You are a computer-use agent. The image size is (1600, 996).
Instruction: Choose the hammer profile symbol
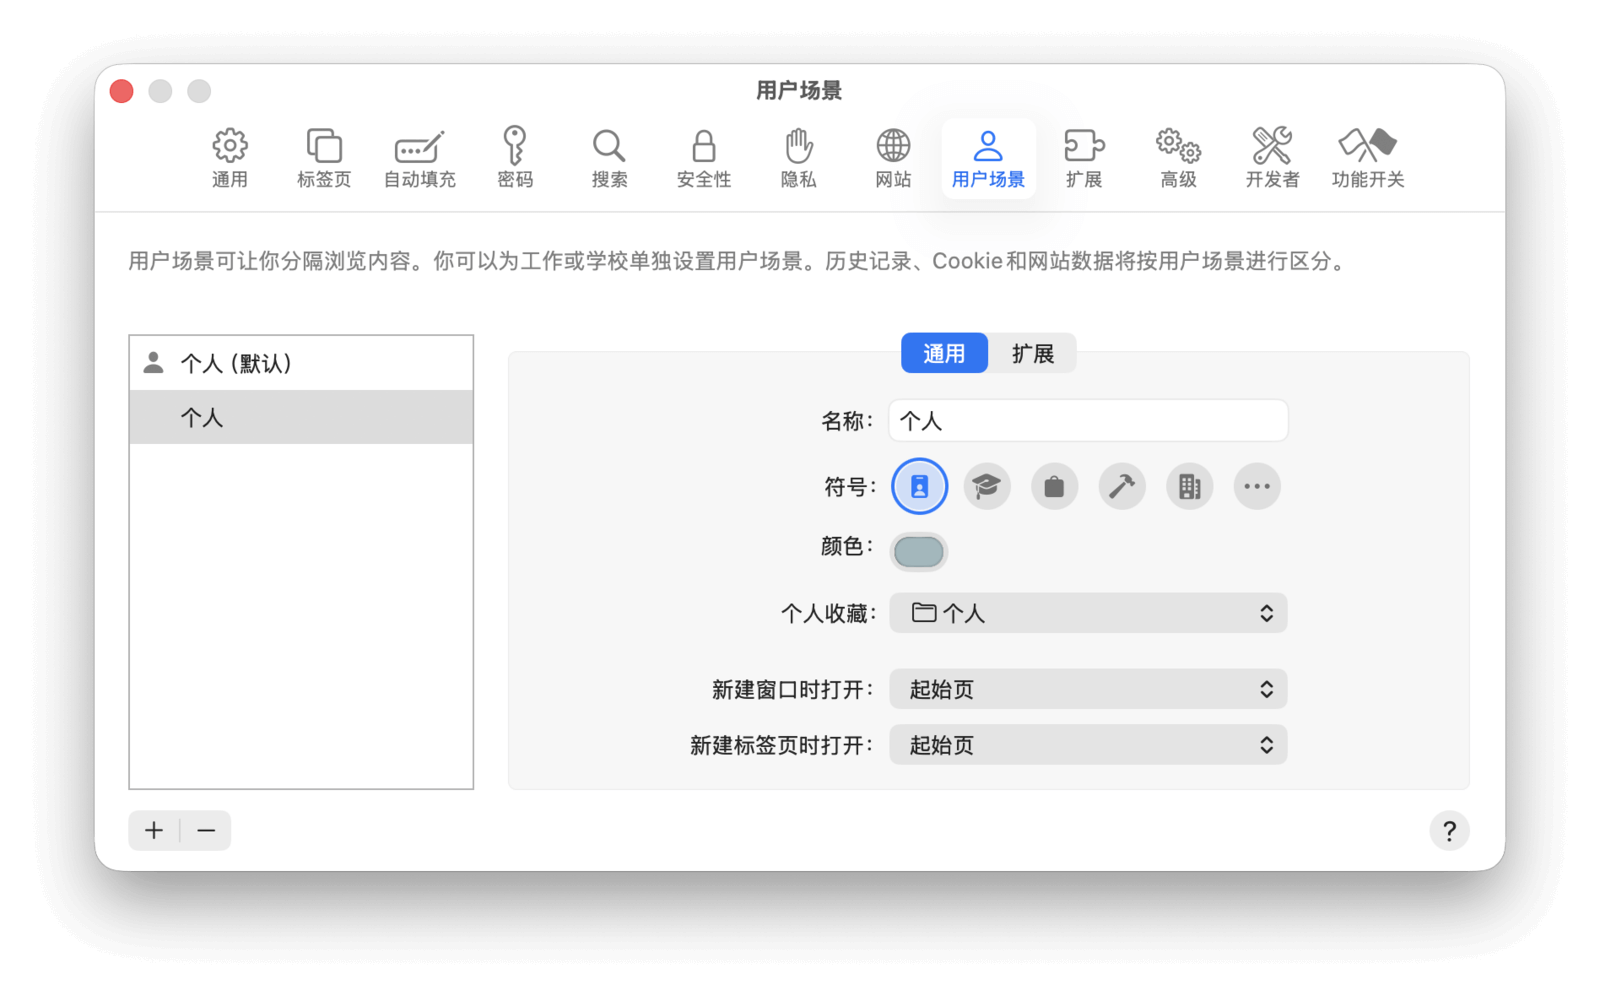coord(1122,487)
